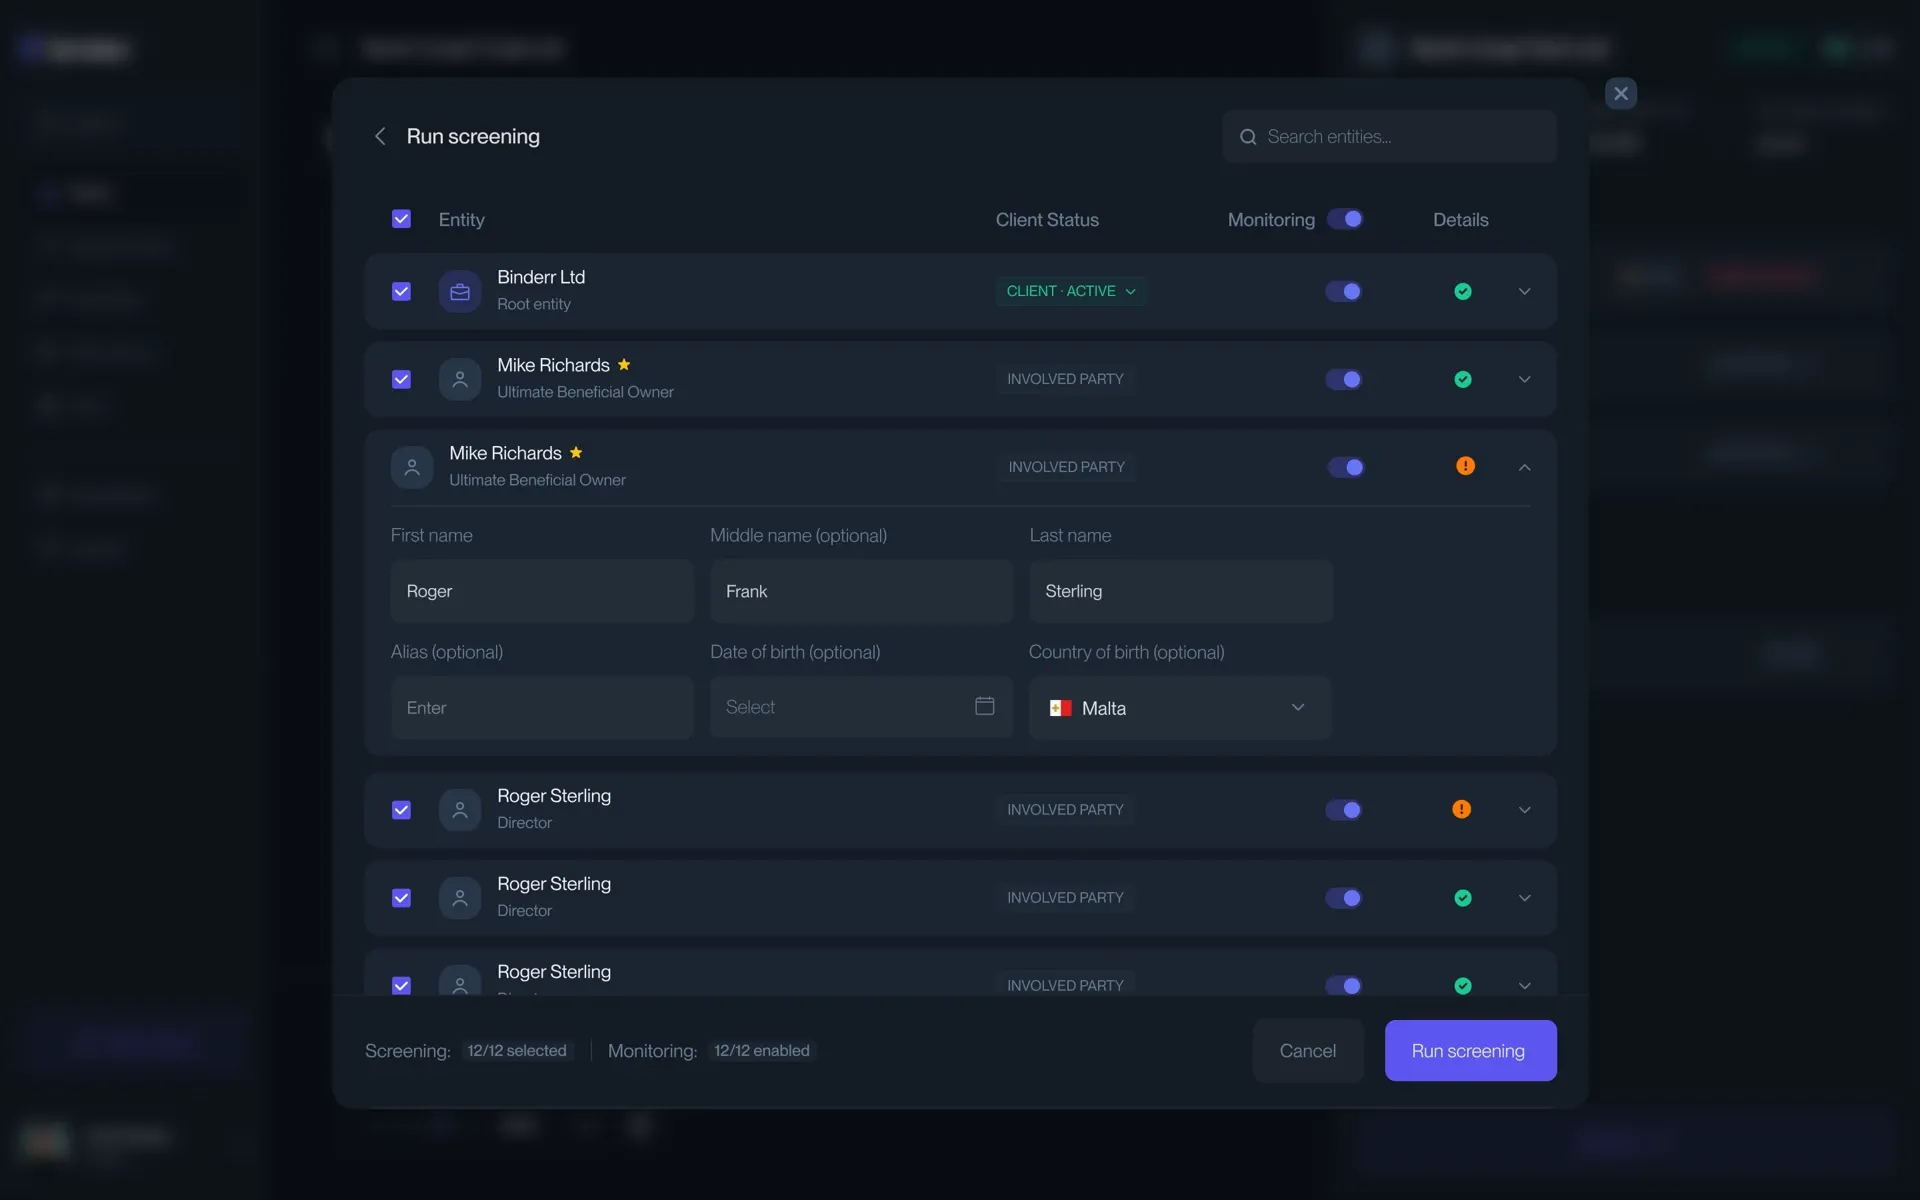Click the Run screening button

point(1469,1050)
